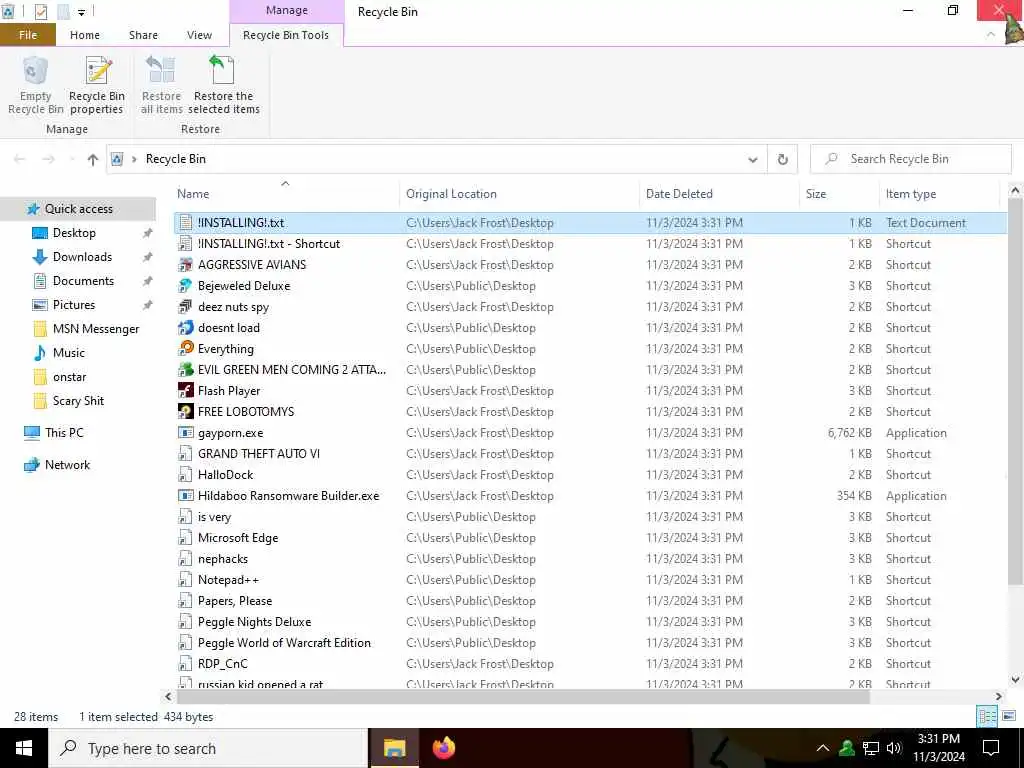
Task: Select Flash Player shortcut icon
Action: (185, 391)
